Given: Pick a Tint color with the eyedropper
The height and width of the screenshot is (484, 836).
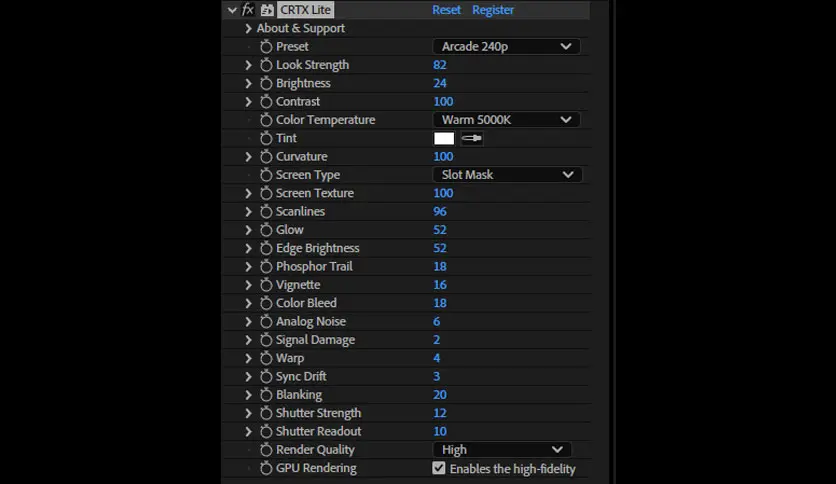Looking at the screenshot, I should click(x=472, y=139).
